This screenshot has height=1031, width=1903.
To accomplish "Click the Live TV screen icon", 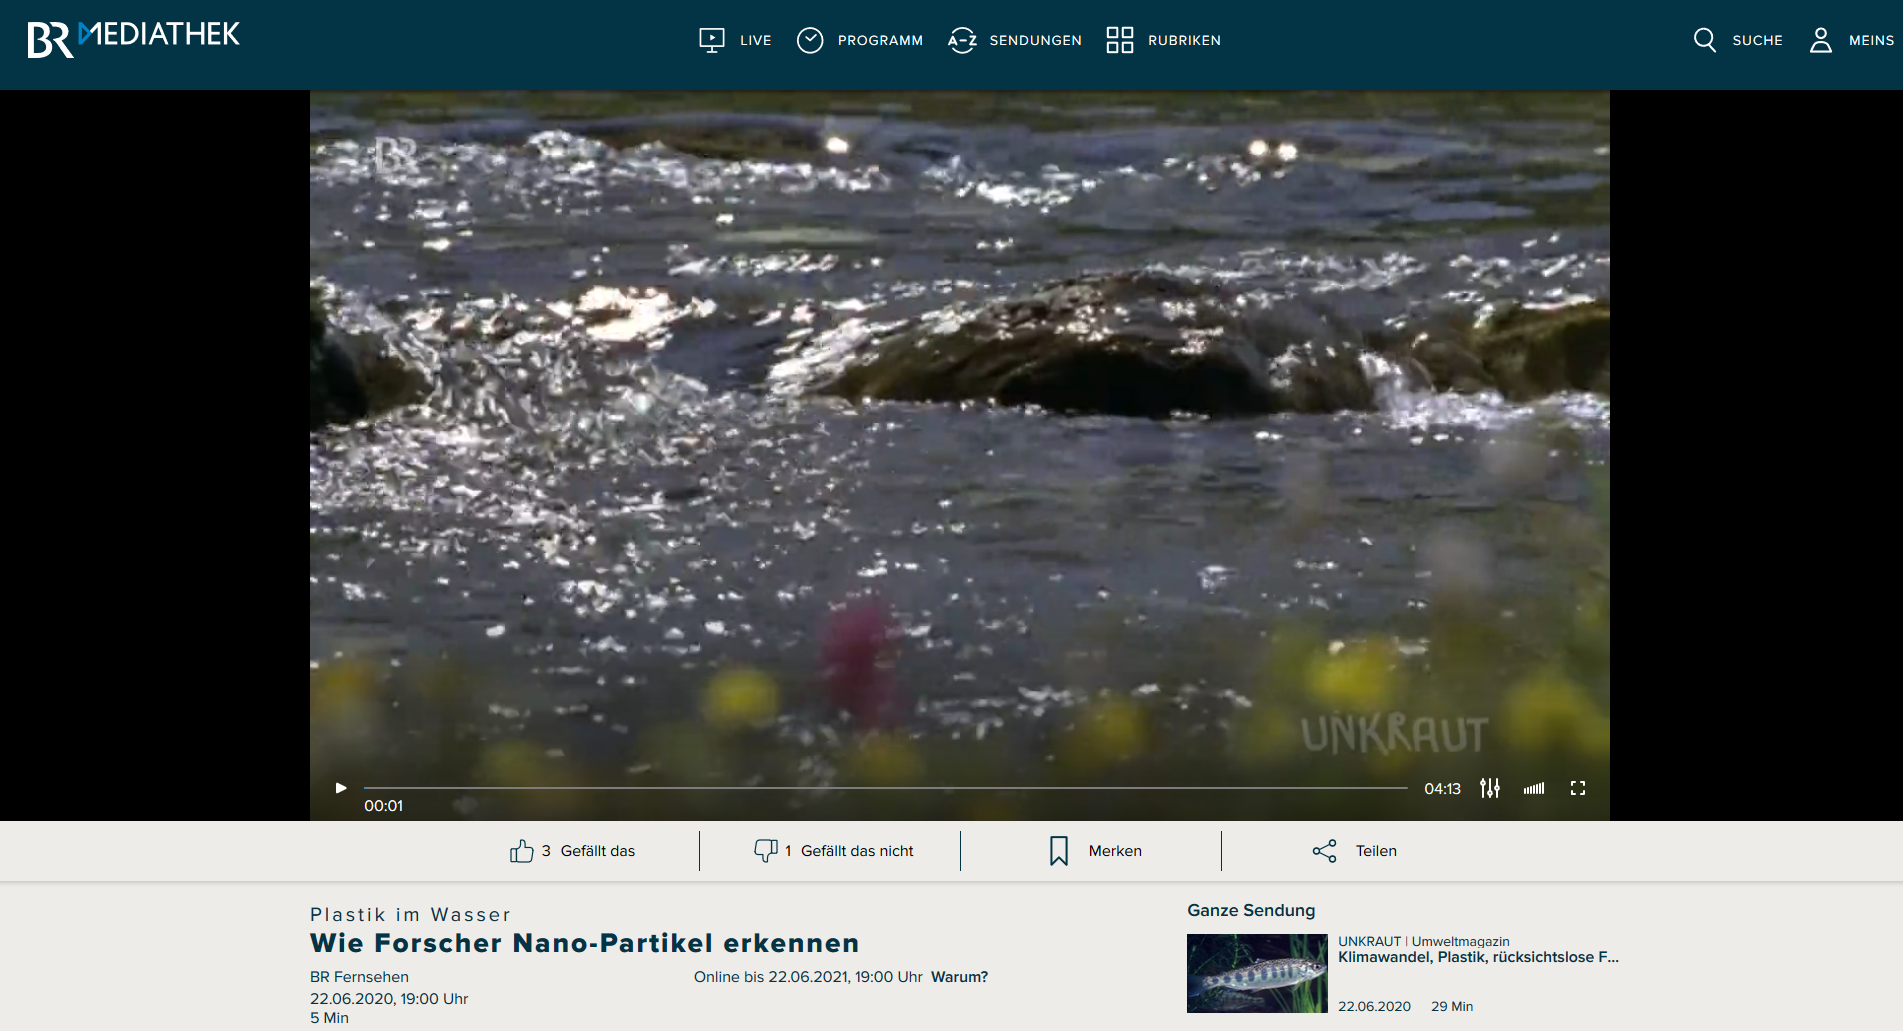I will click(712, 40).
